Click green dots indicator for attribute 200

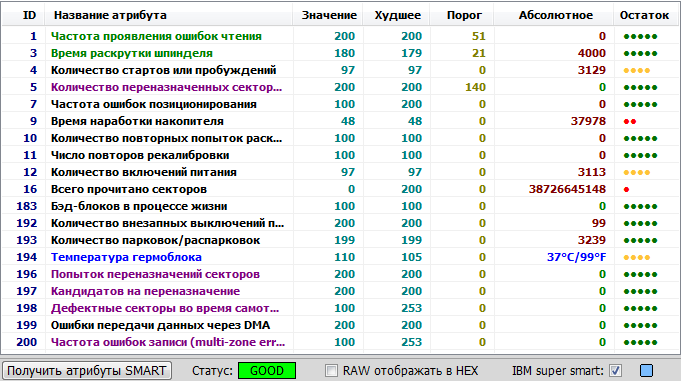[640, 343]
